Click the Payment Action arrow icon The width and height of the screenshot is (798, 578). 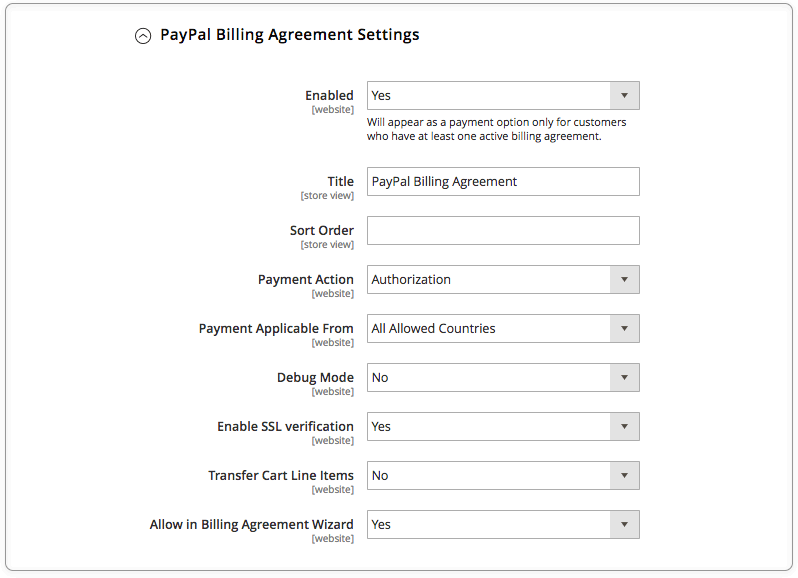(x=624, y=280)
